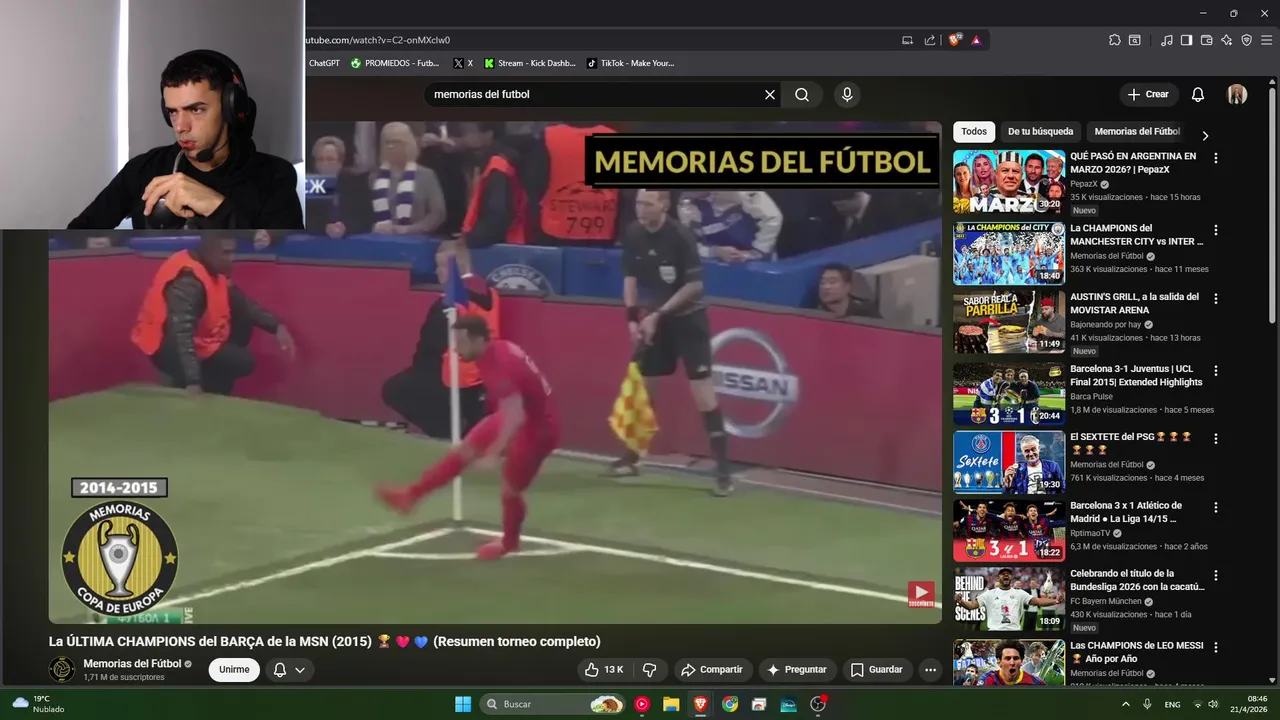
Task: Open options menu for El SEXTETE del PSG video
Action: 1216,438
